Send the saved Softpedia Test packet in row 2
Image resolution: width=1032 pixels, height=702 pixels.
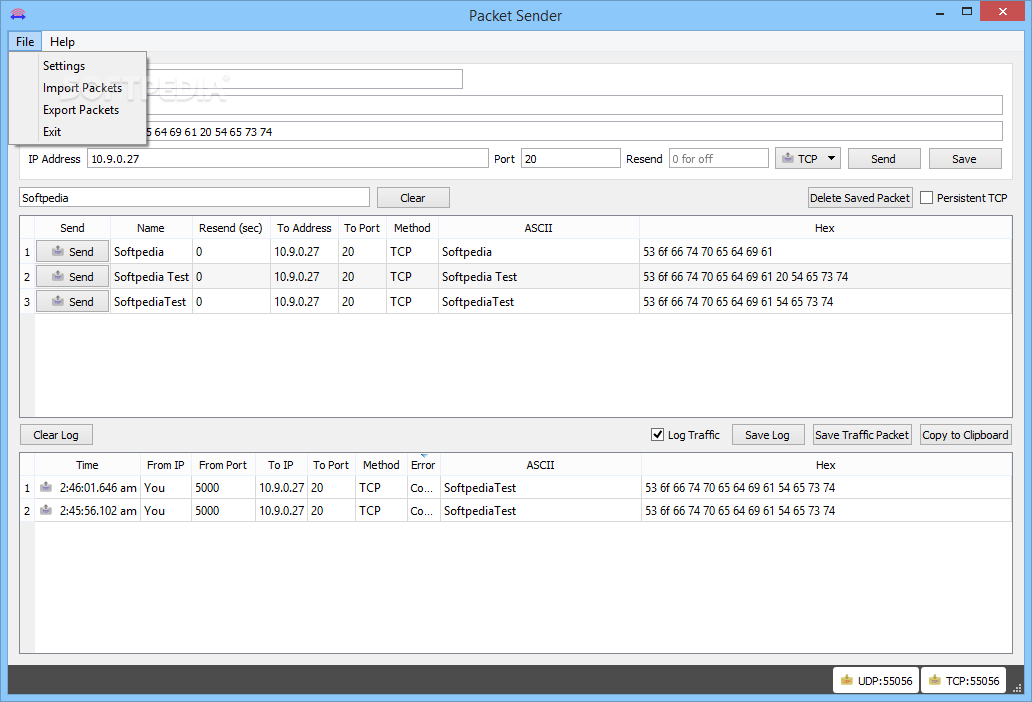point(72,276)
